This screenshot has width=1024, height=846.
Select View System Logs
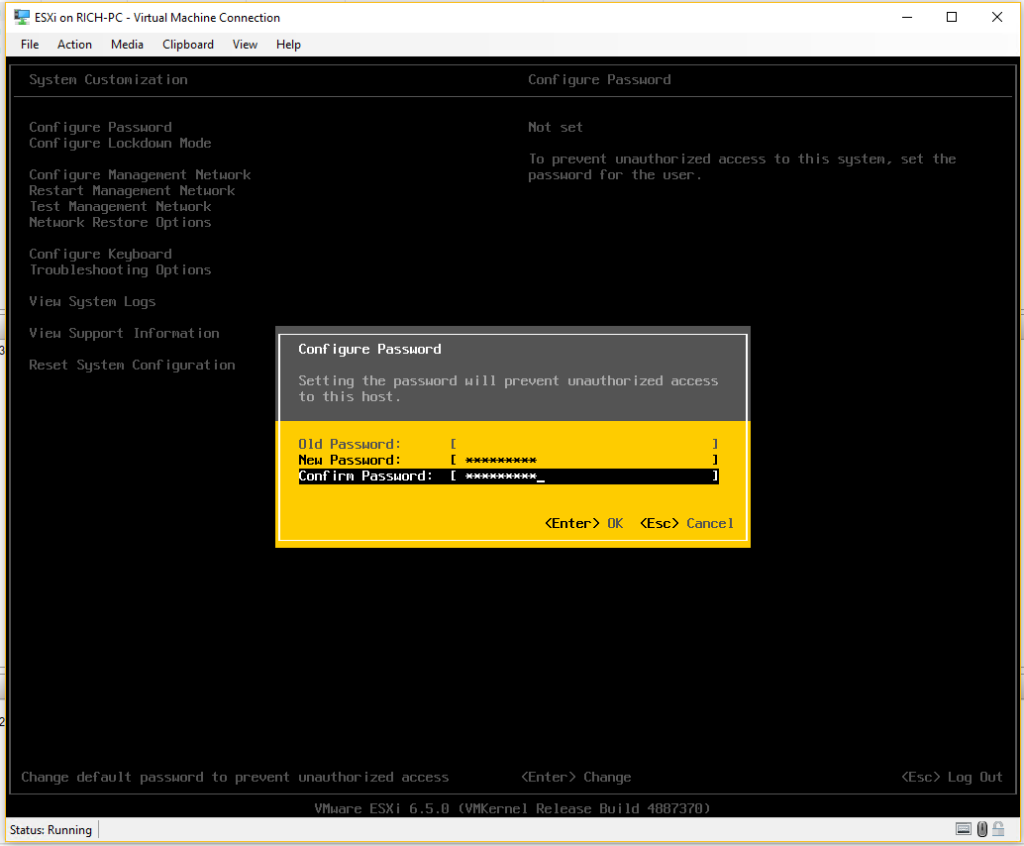click(92, 302)
